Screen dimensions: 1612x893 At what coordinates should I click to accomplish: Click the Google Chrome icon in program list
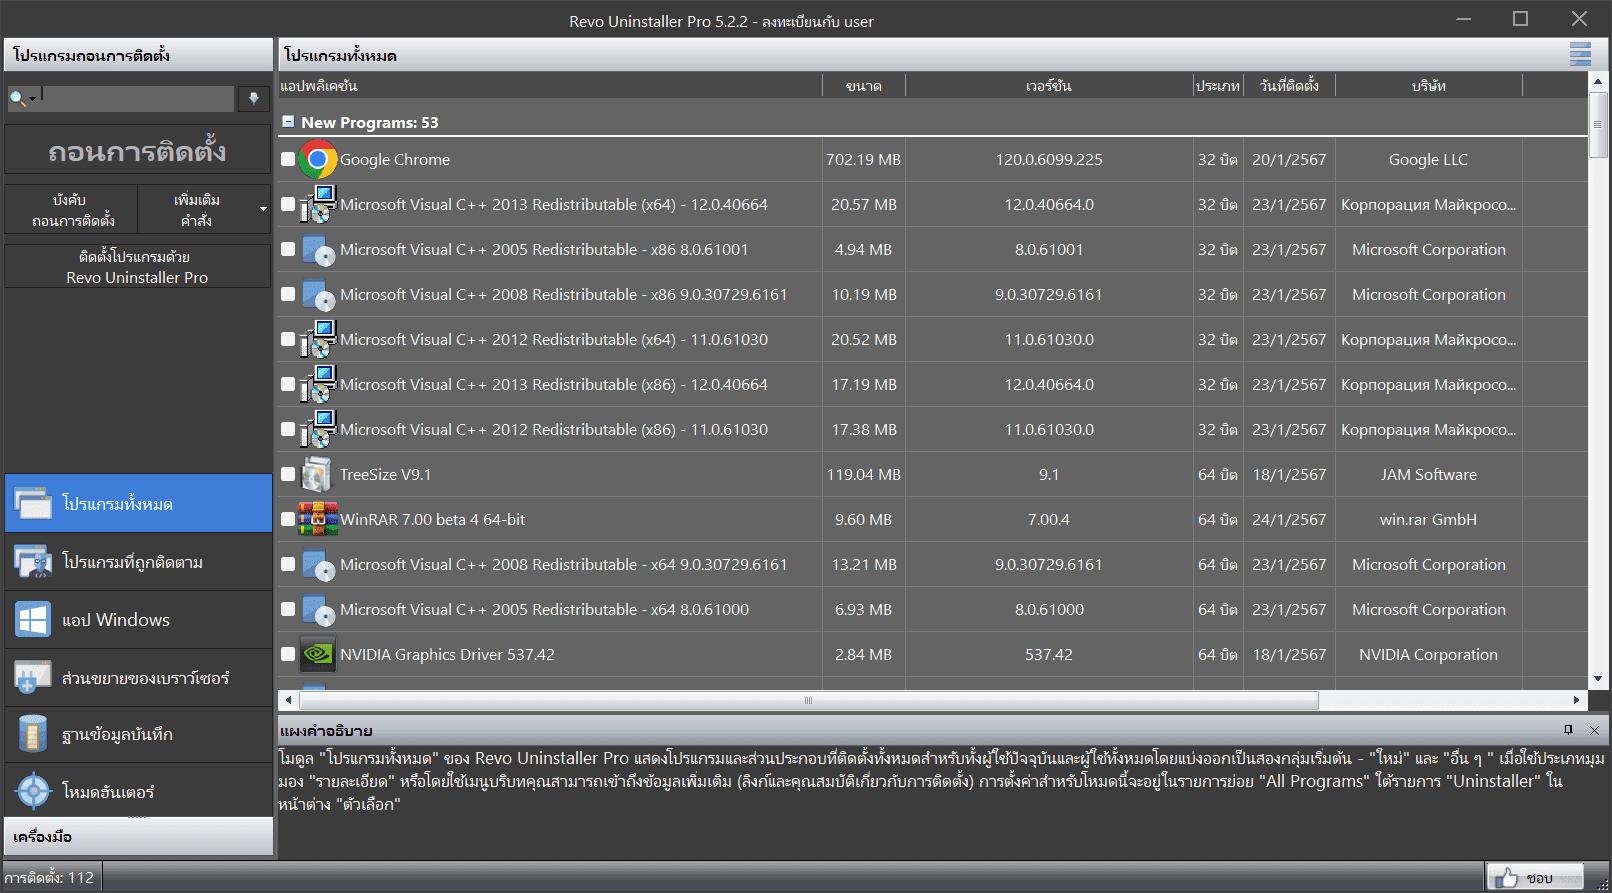318,159
